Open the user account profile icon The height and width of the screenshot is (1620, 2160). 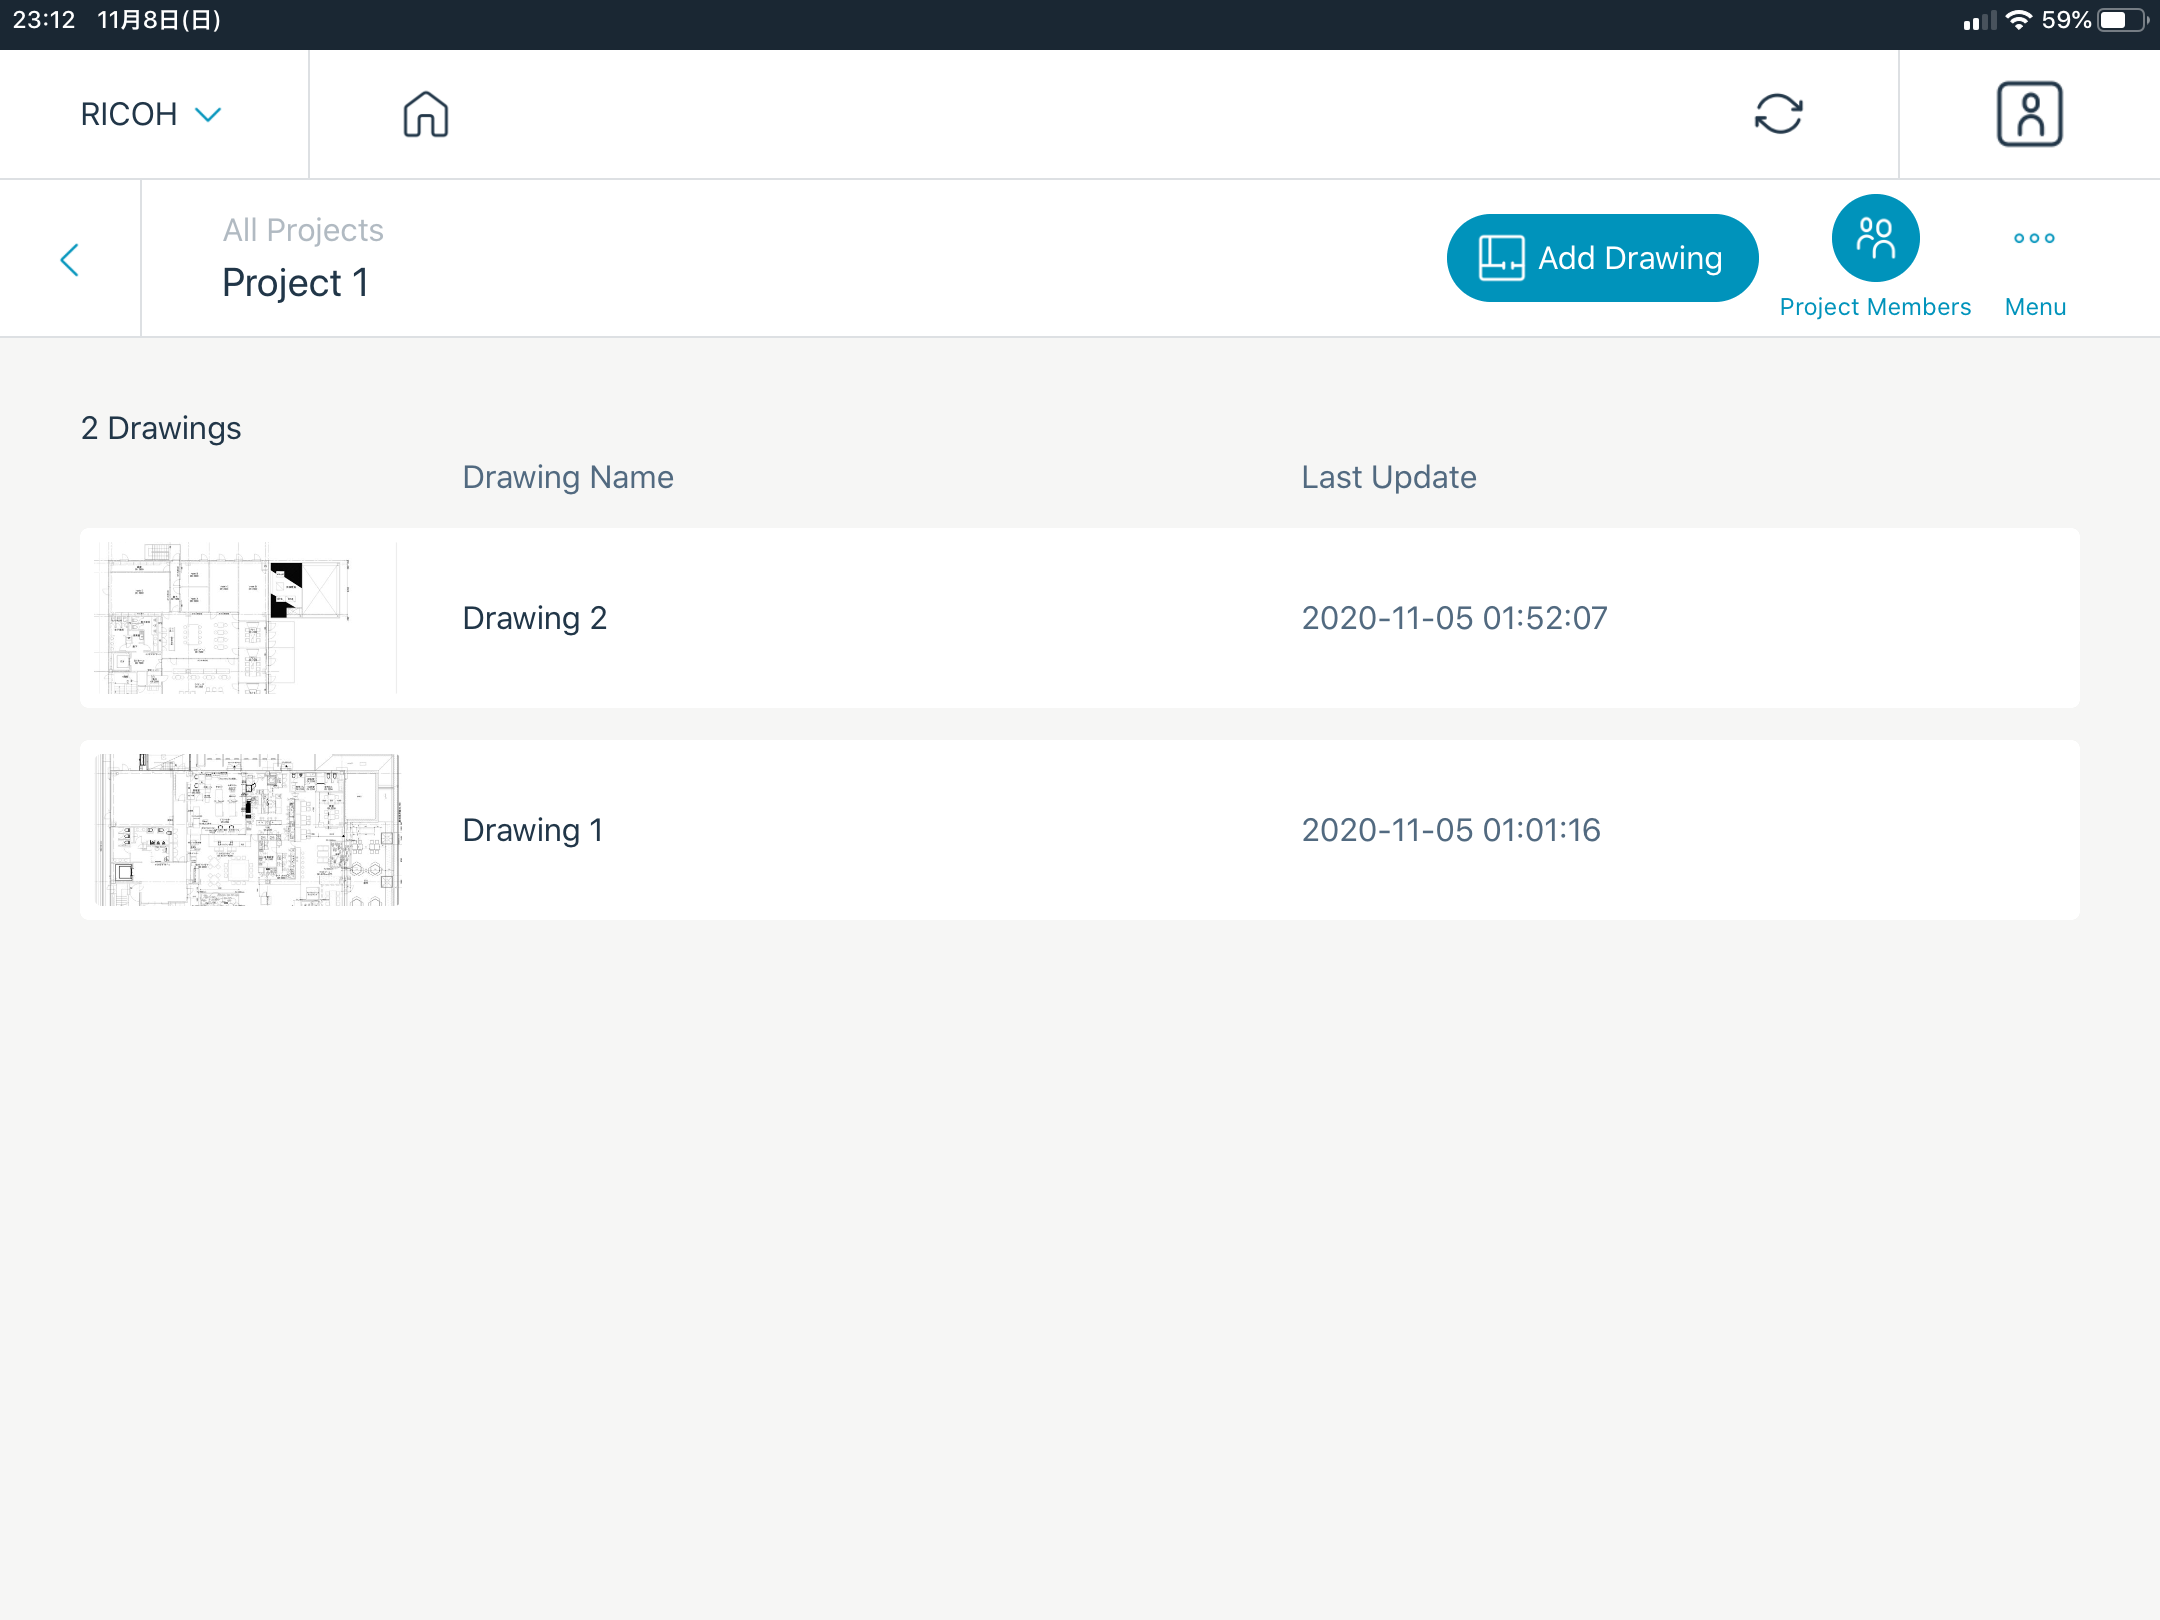click(2029, 114)
